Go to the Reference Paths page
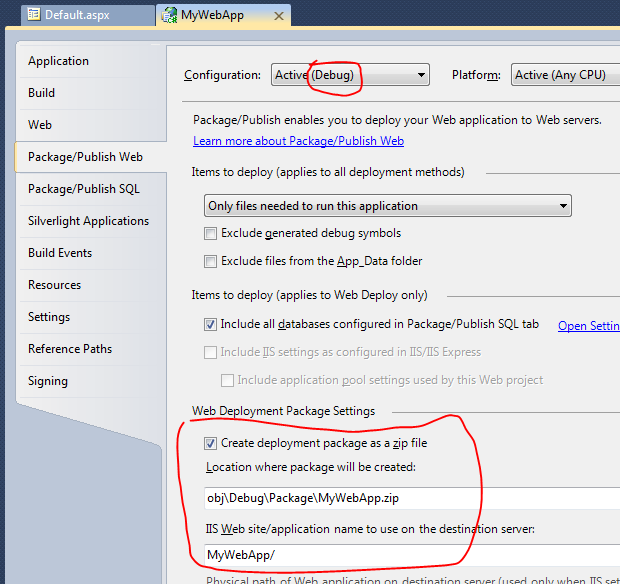 coord(91,349)
